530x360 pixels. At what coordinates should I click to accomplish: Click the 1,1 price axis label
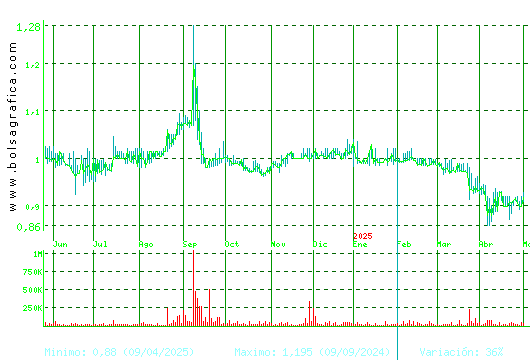[33, 112]
